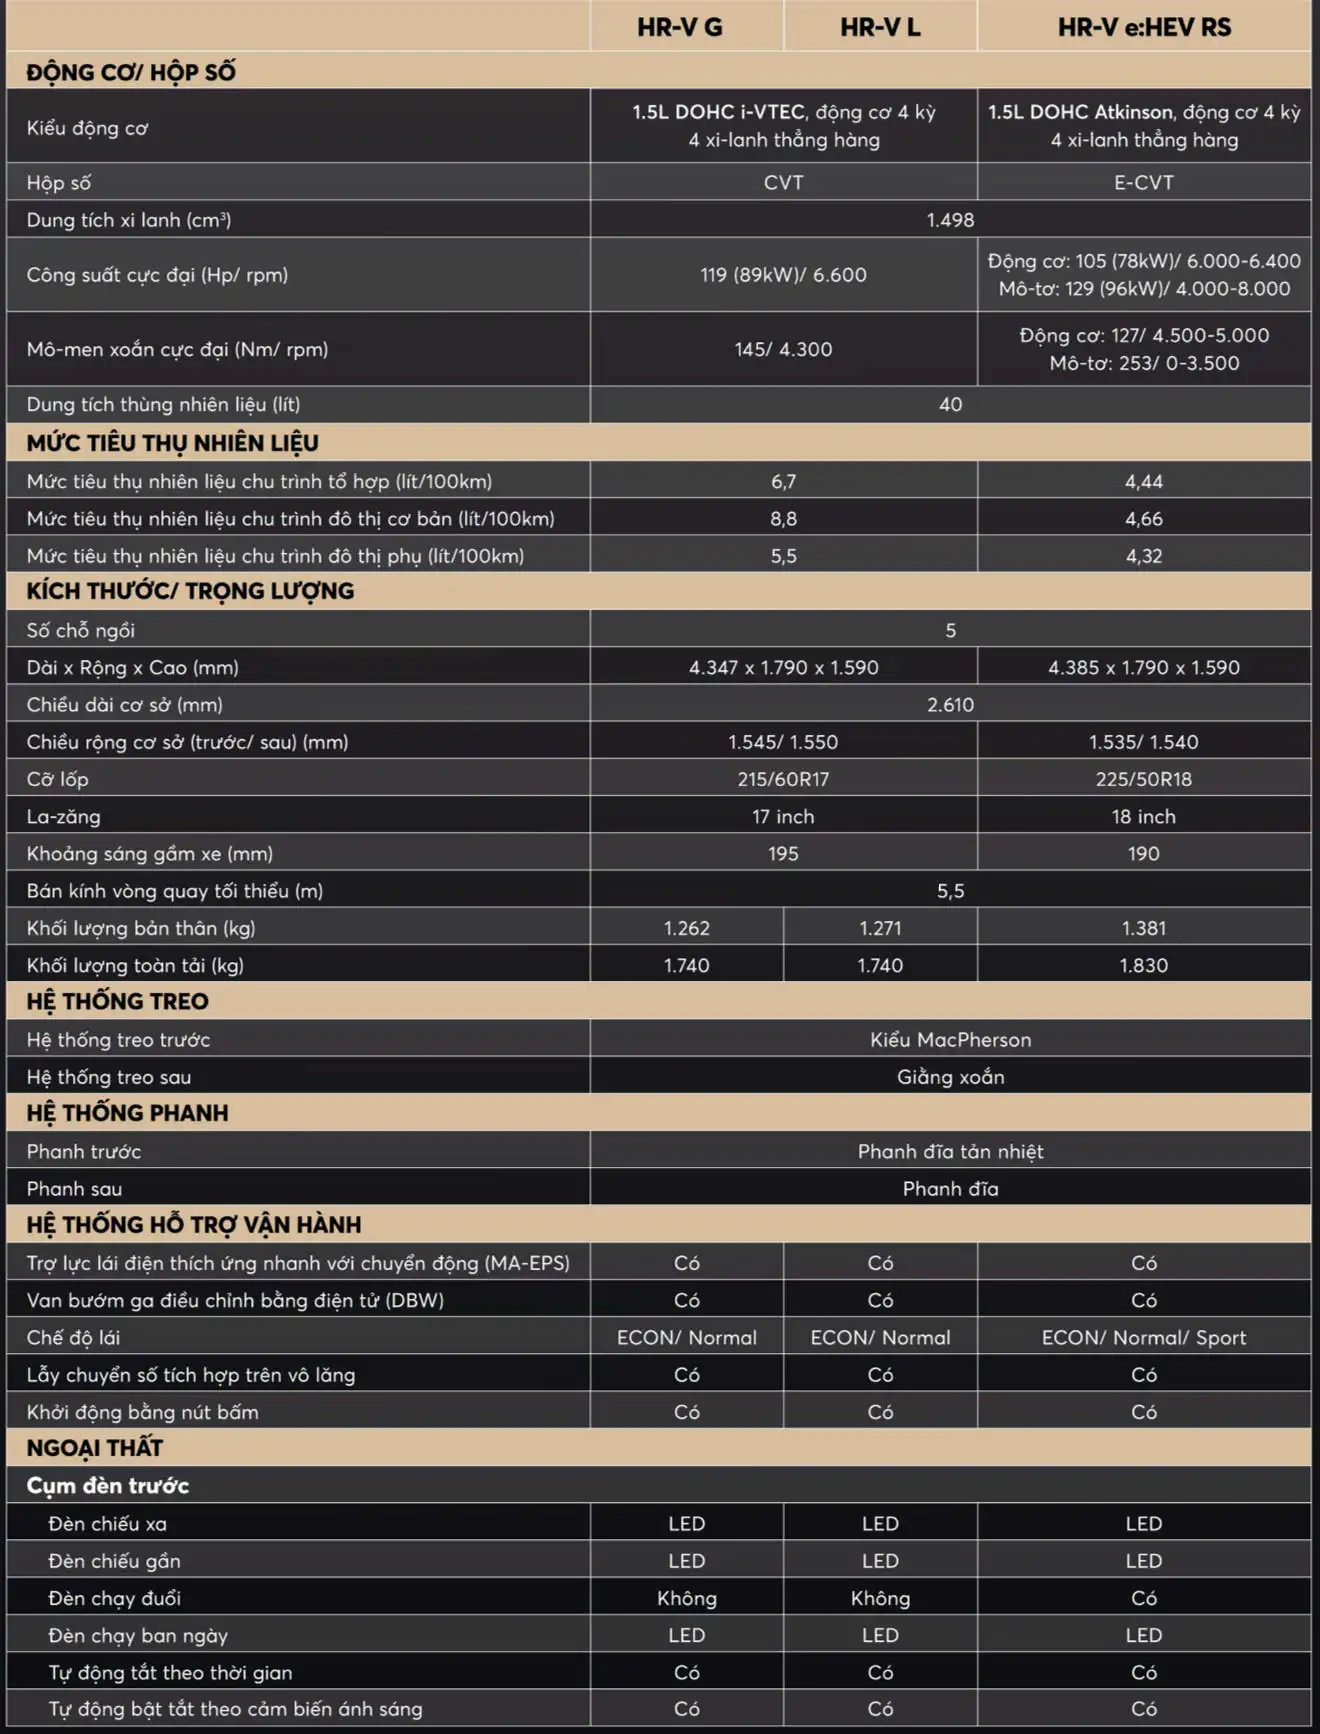Click the 1.498 cylinder capacity value

tap(950, 219)
